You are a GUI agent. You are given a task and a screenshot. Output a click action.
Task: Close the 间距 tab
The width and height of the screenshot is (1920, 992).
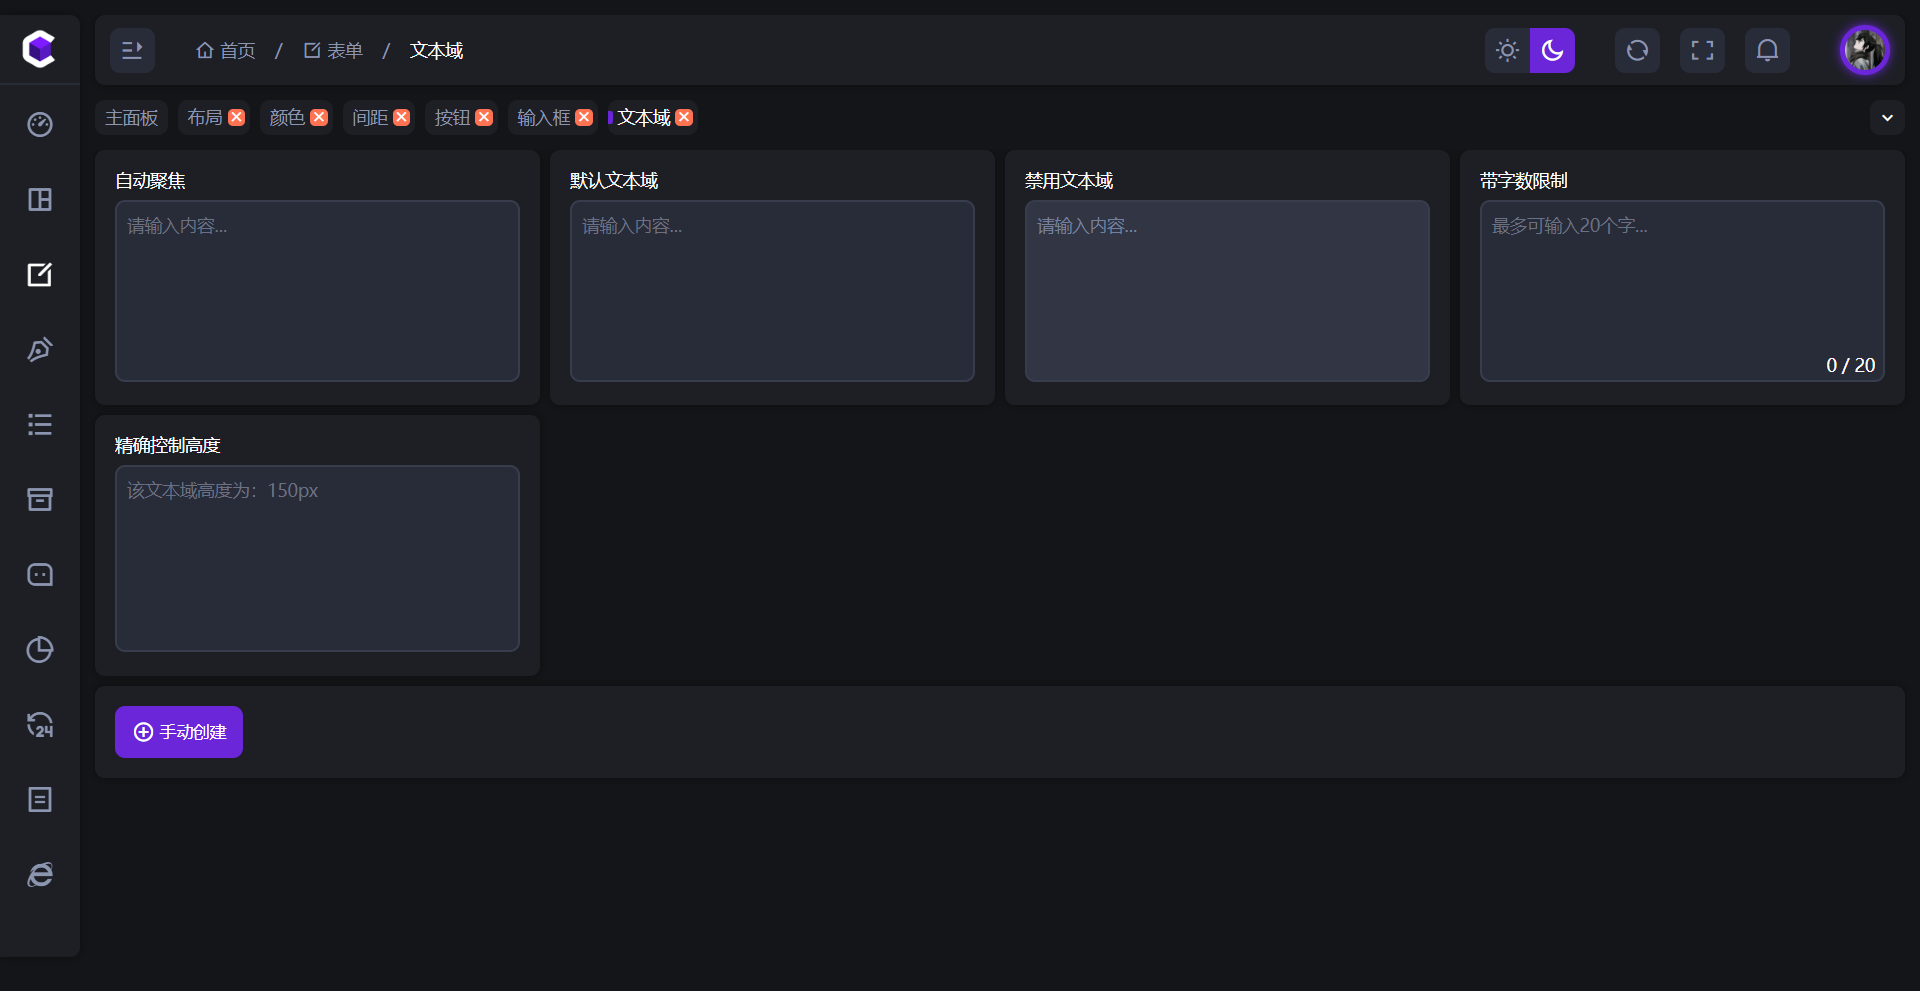pos(402,117)
